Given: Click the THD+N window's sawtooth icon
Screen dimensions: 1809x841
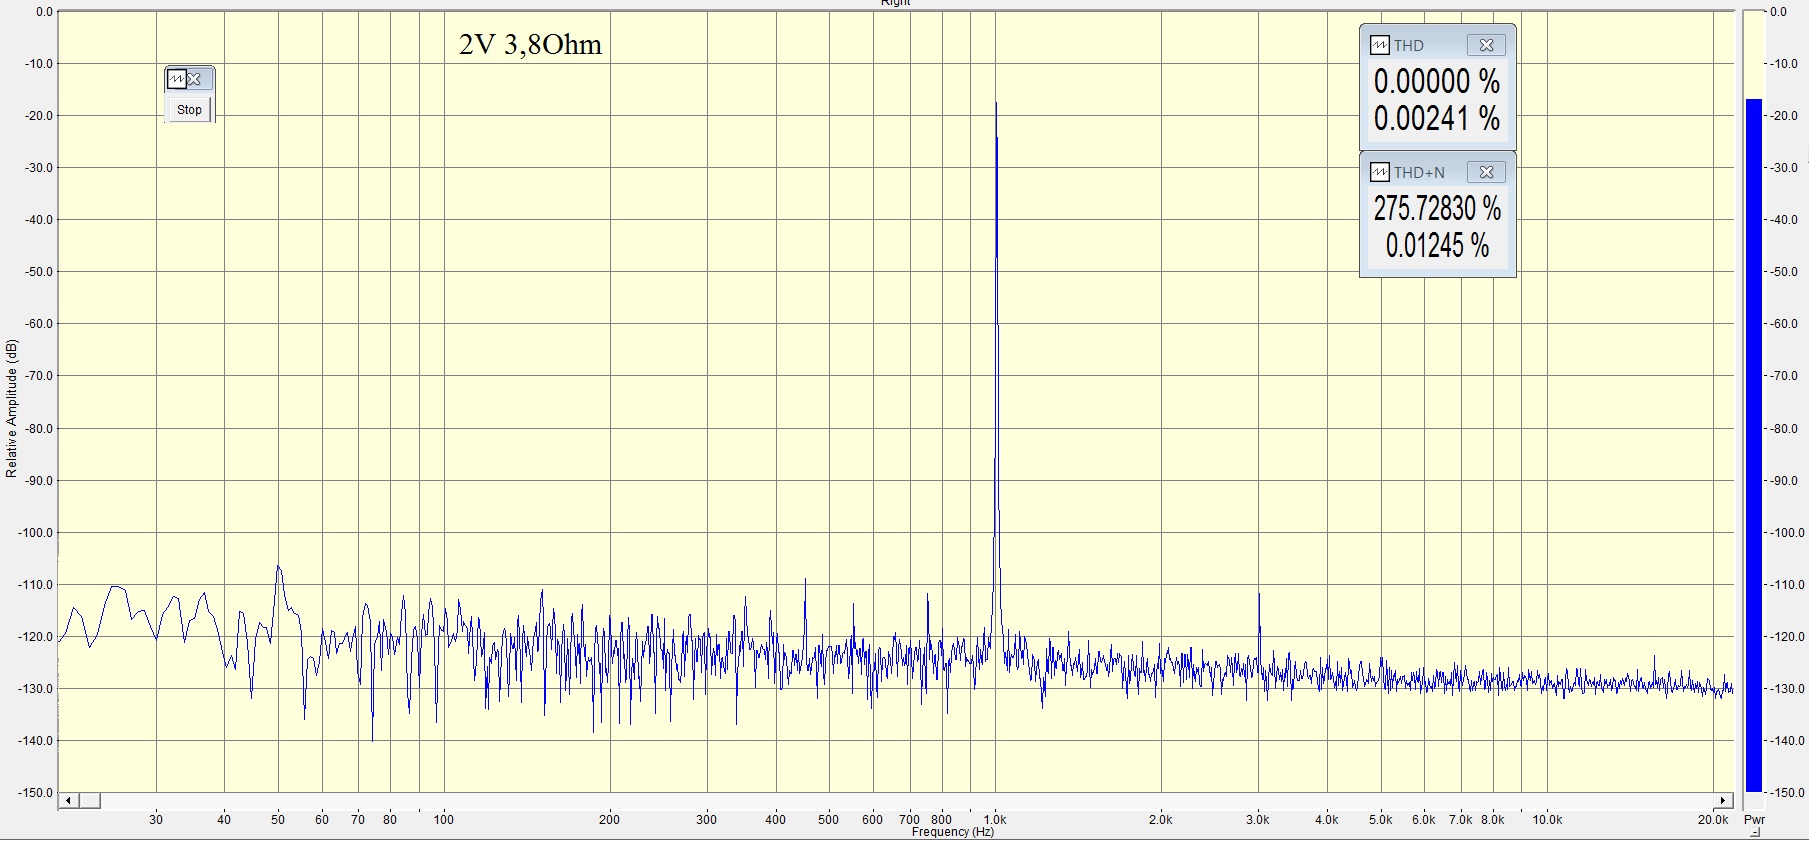Looking at the screenshot, I should point(1380,172).
